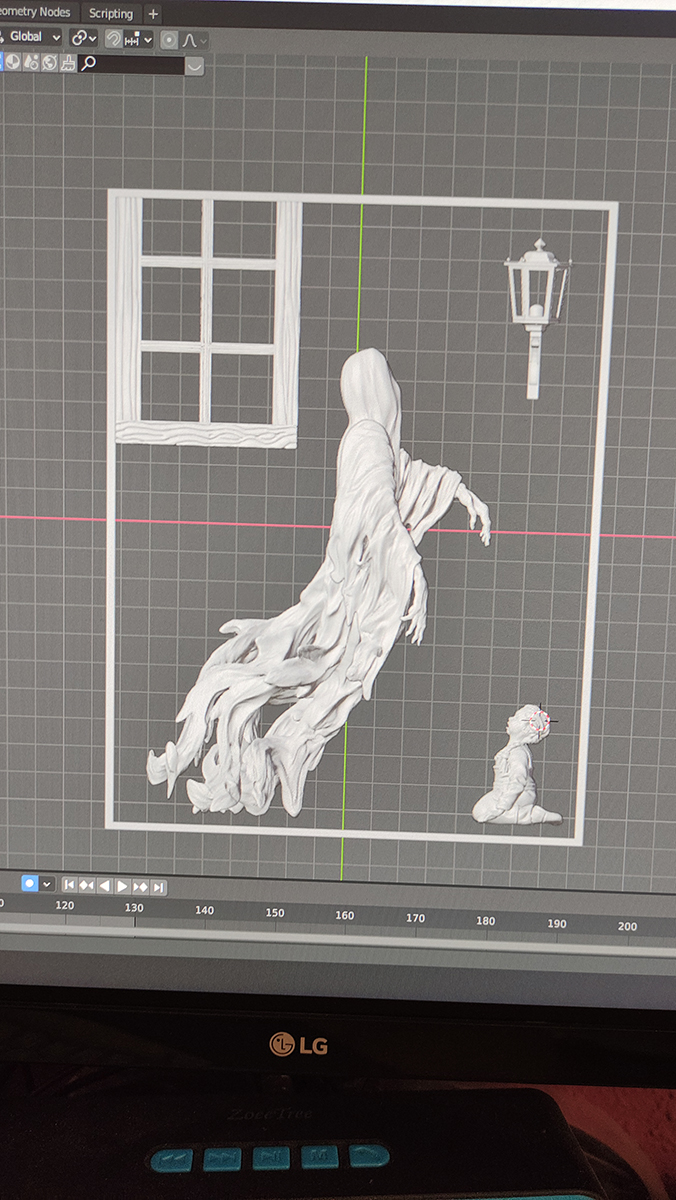This screenshot has width=676, height=1200.
Task: Jump to the start frame of the timeline
Action: click(69, 885)
